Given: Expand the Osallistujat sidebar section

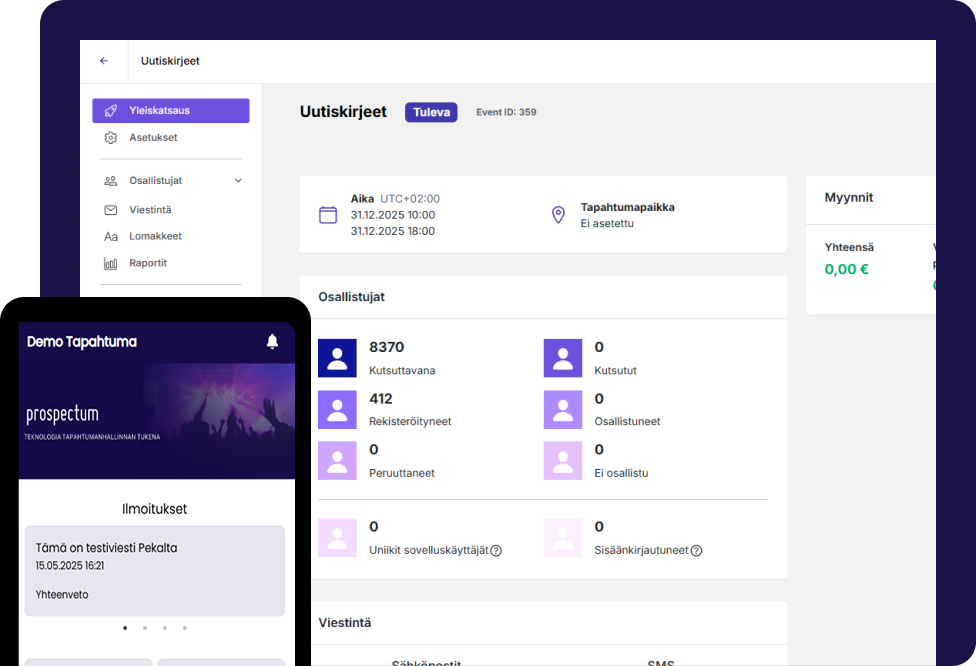Looking at the screenshot, I should click(x=155, y=181).
